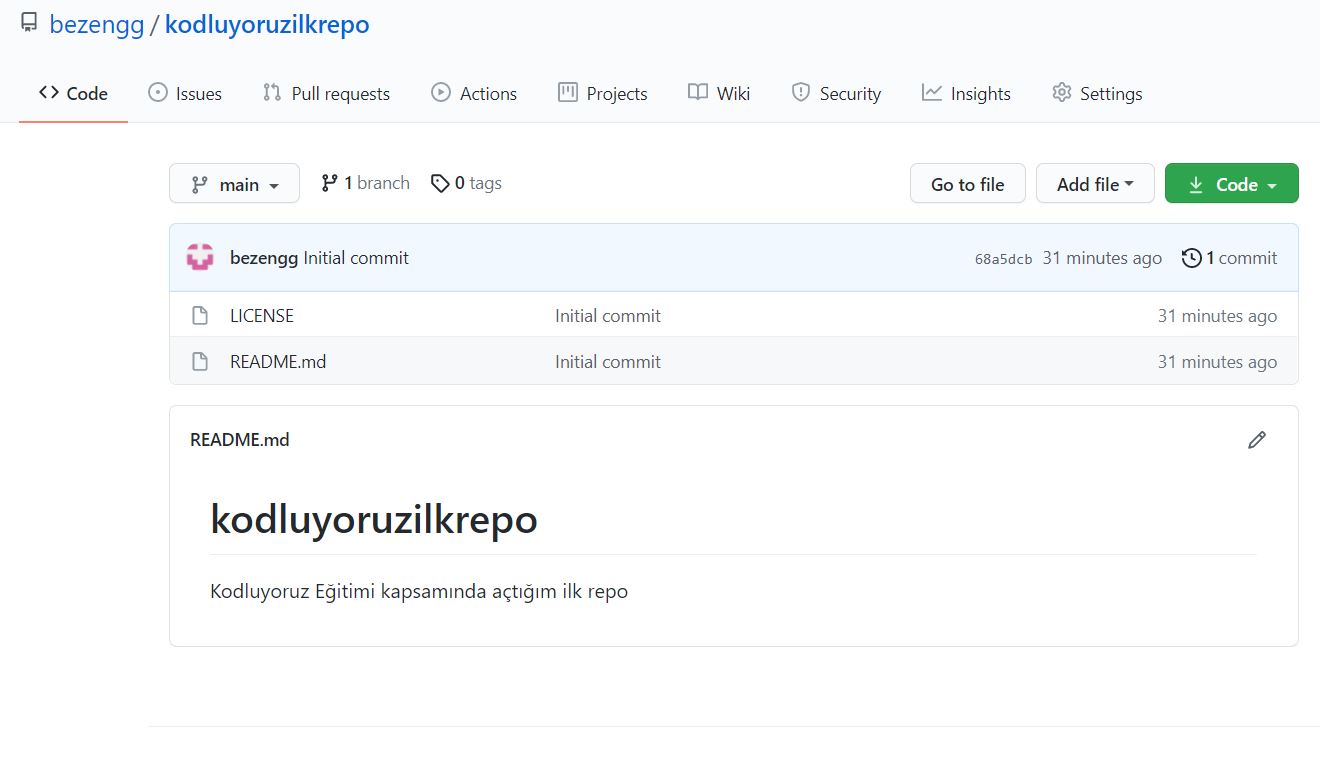Click the Settings gear icon
This screenshot has width=1320, height=768.
click(x=1062, y=93)
